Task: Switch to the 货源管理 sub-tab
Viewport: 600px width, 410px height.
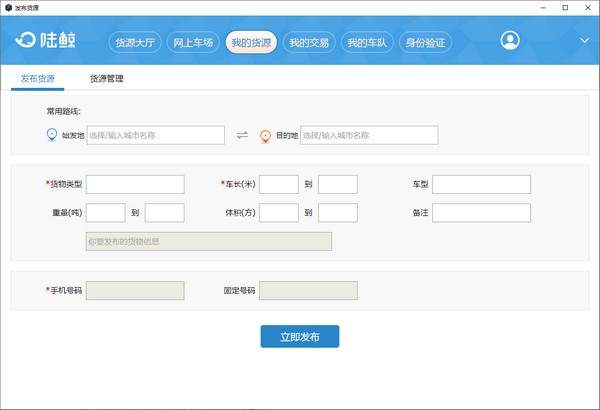Action: pyautogui.click(x=107, y=78)
